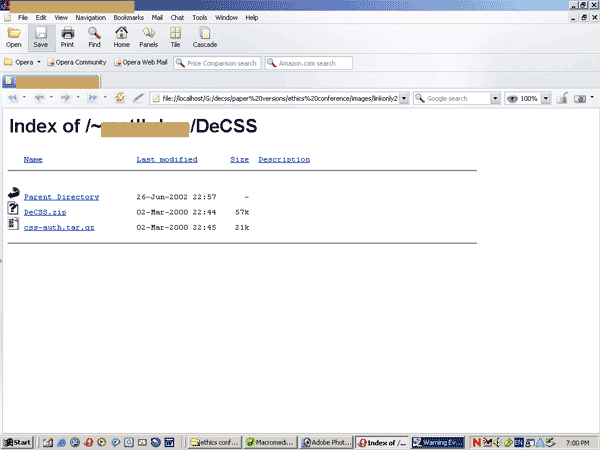The height and width of the screenshot is (450, 600).
Task: Click the Print toolbar icon
Action: [67, 38]
